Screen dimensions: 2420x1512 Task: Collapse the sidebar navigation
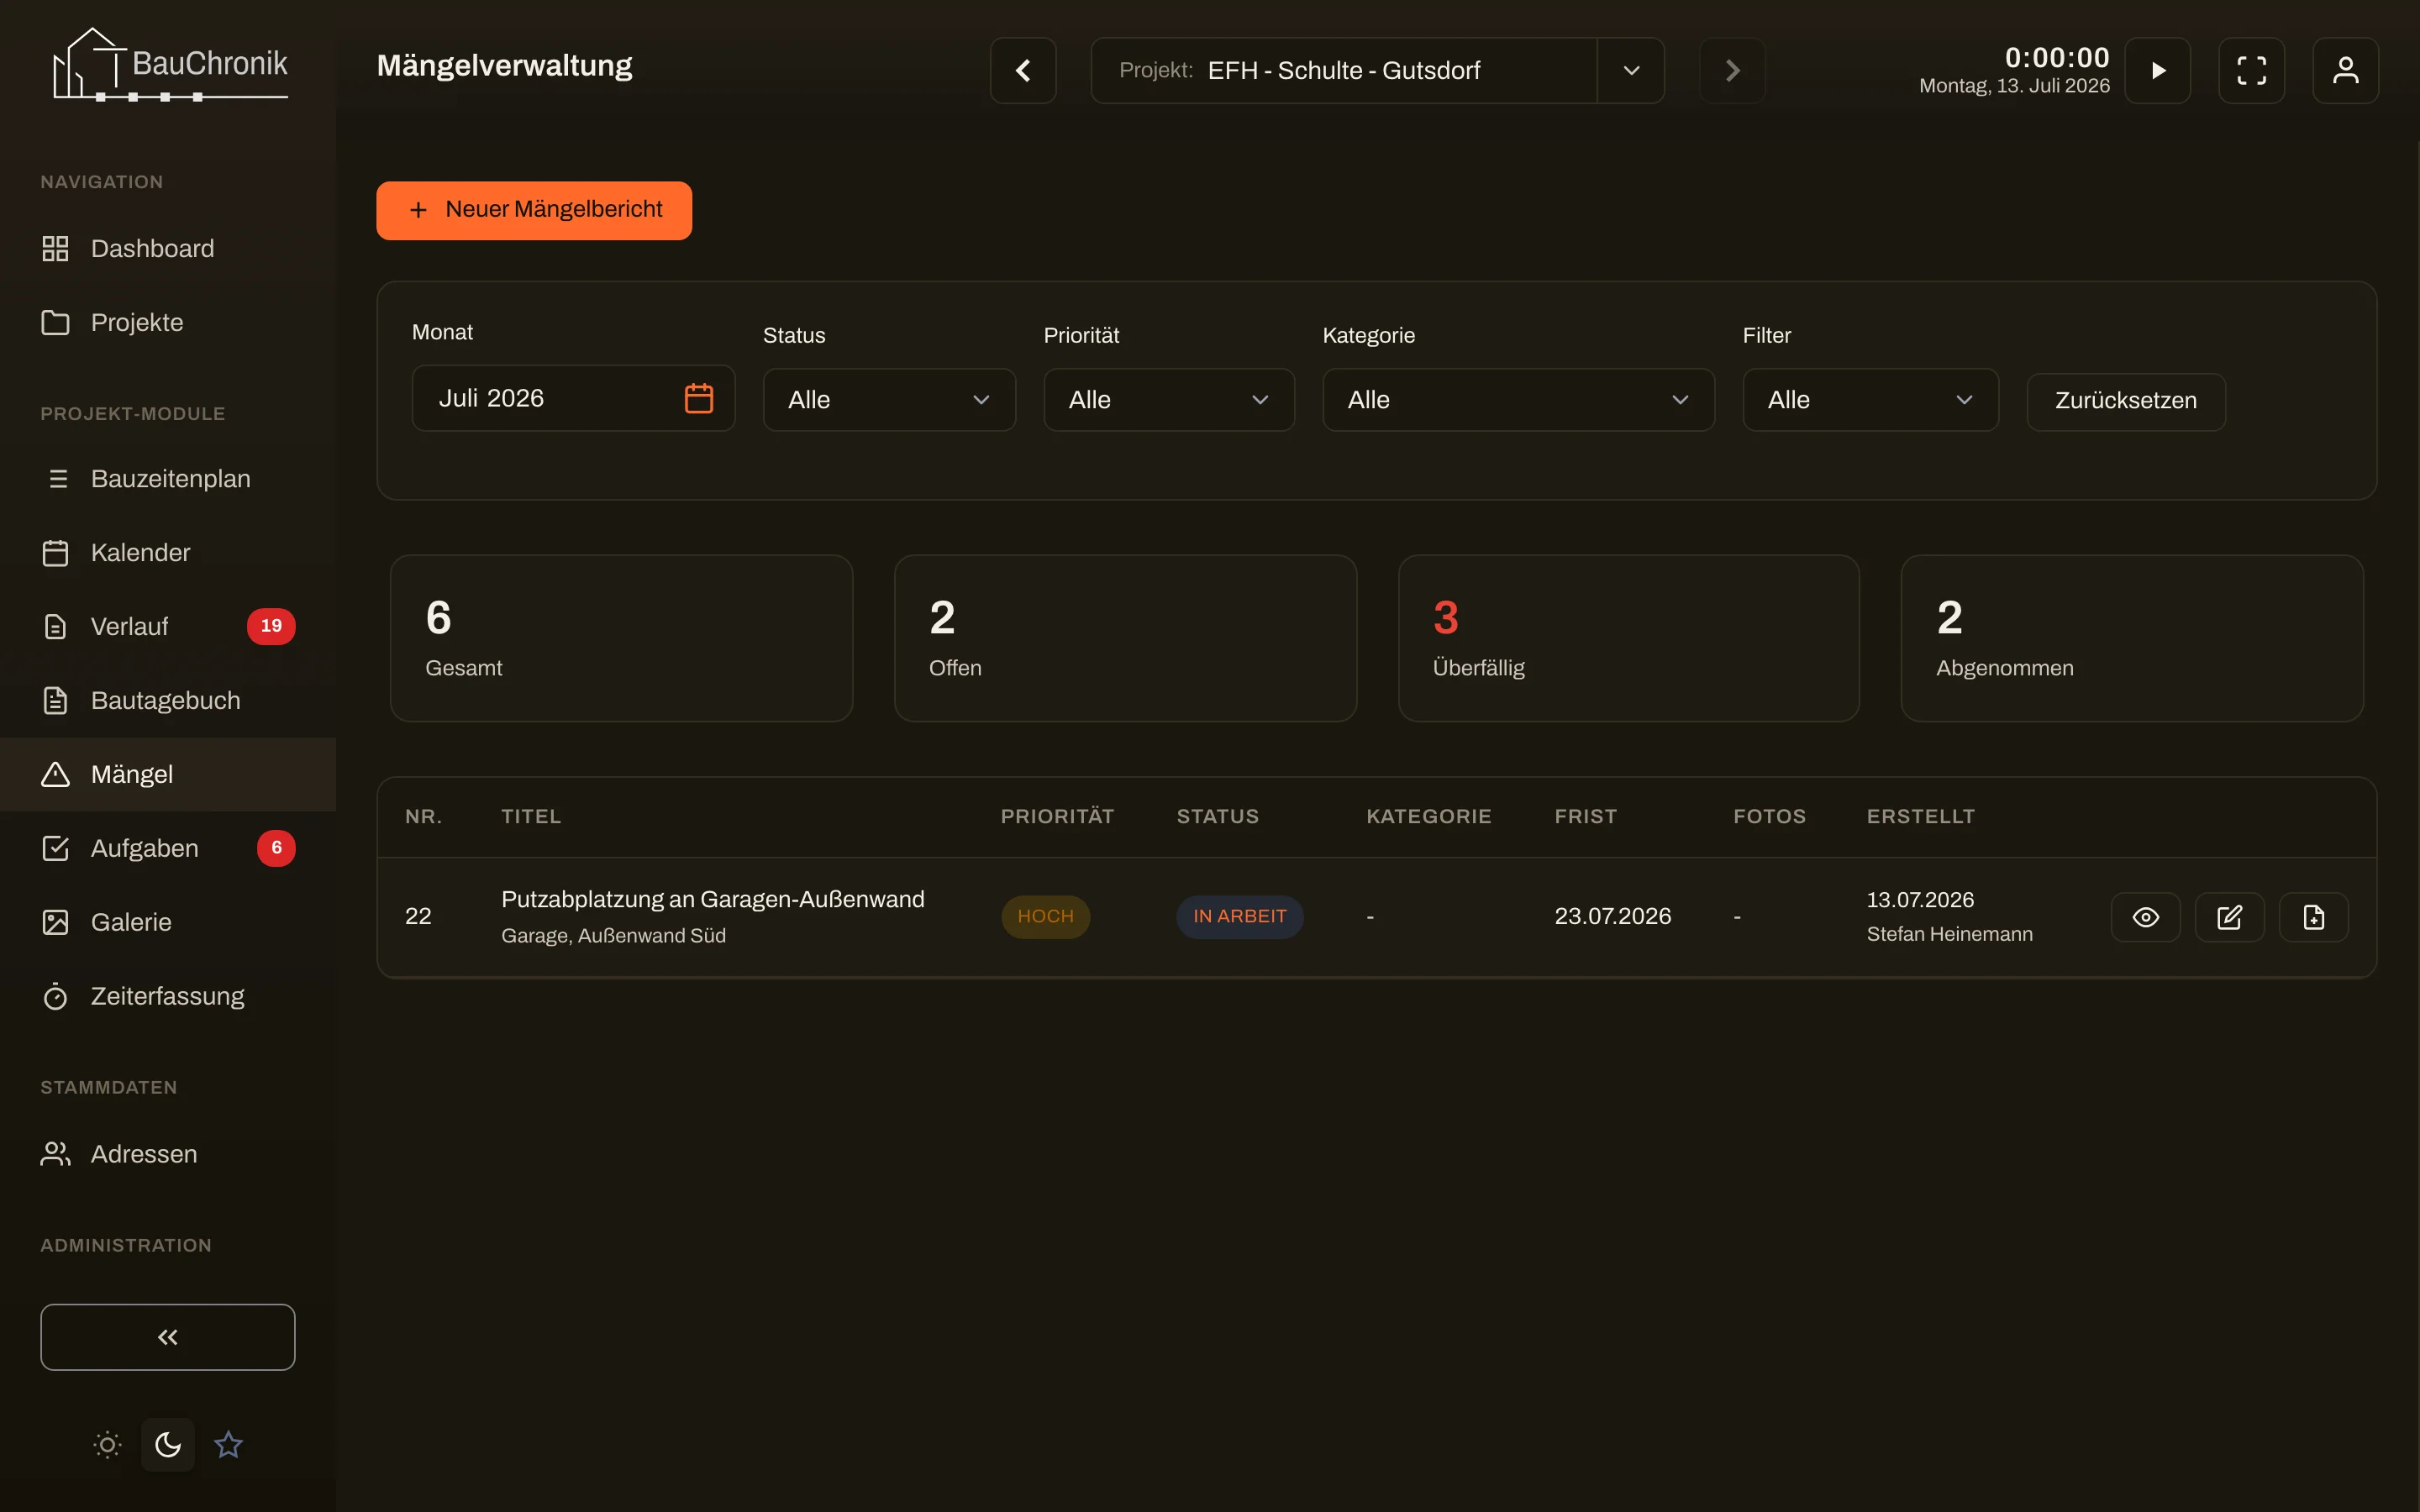click(x=168, y=1337)
